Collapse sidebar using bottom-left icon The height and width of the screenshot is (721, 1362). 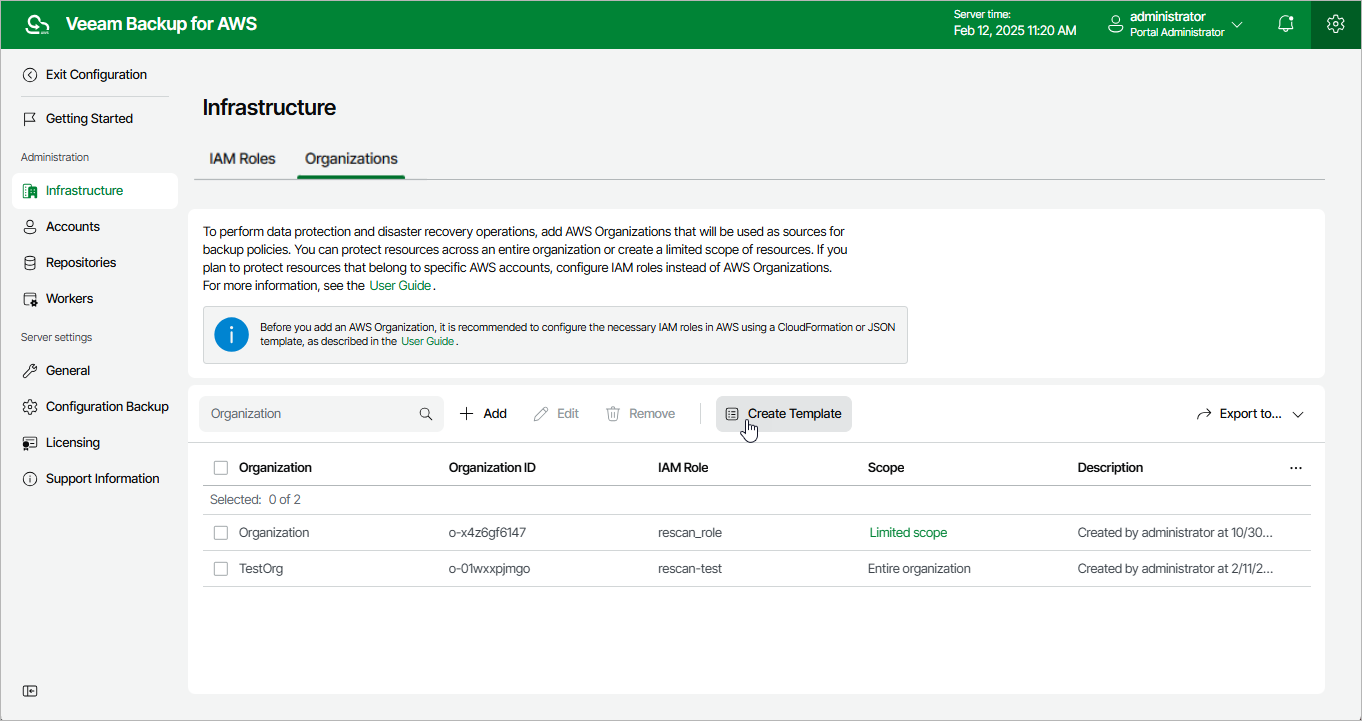click(30, 691)
